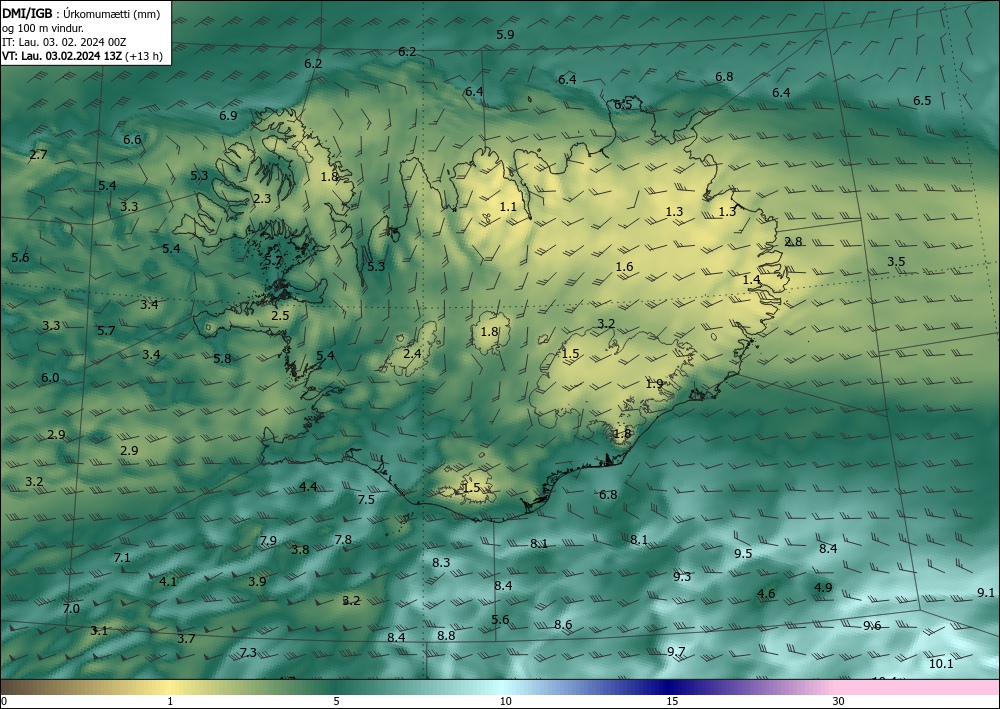Click the "4.6" value label
The height and width of the screenshot is (709, 1000).
(766, 594)
